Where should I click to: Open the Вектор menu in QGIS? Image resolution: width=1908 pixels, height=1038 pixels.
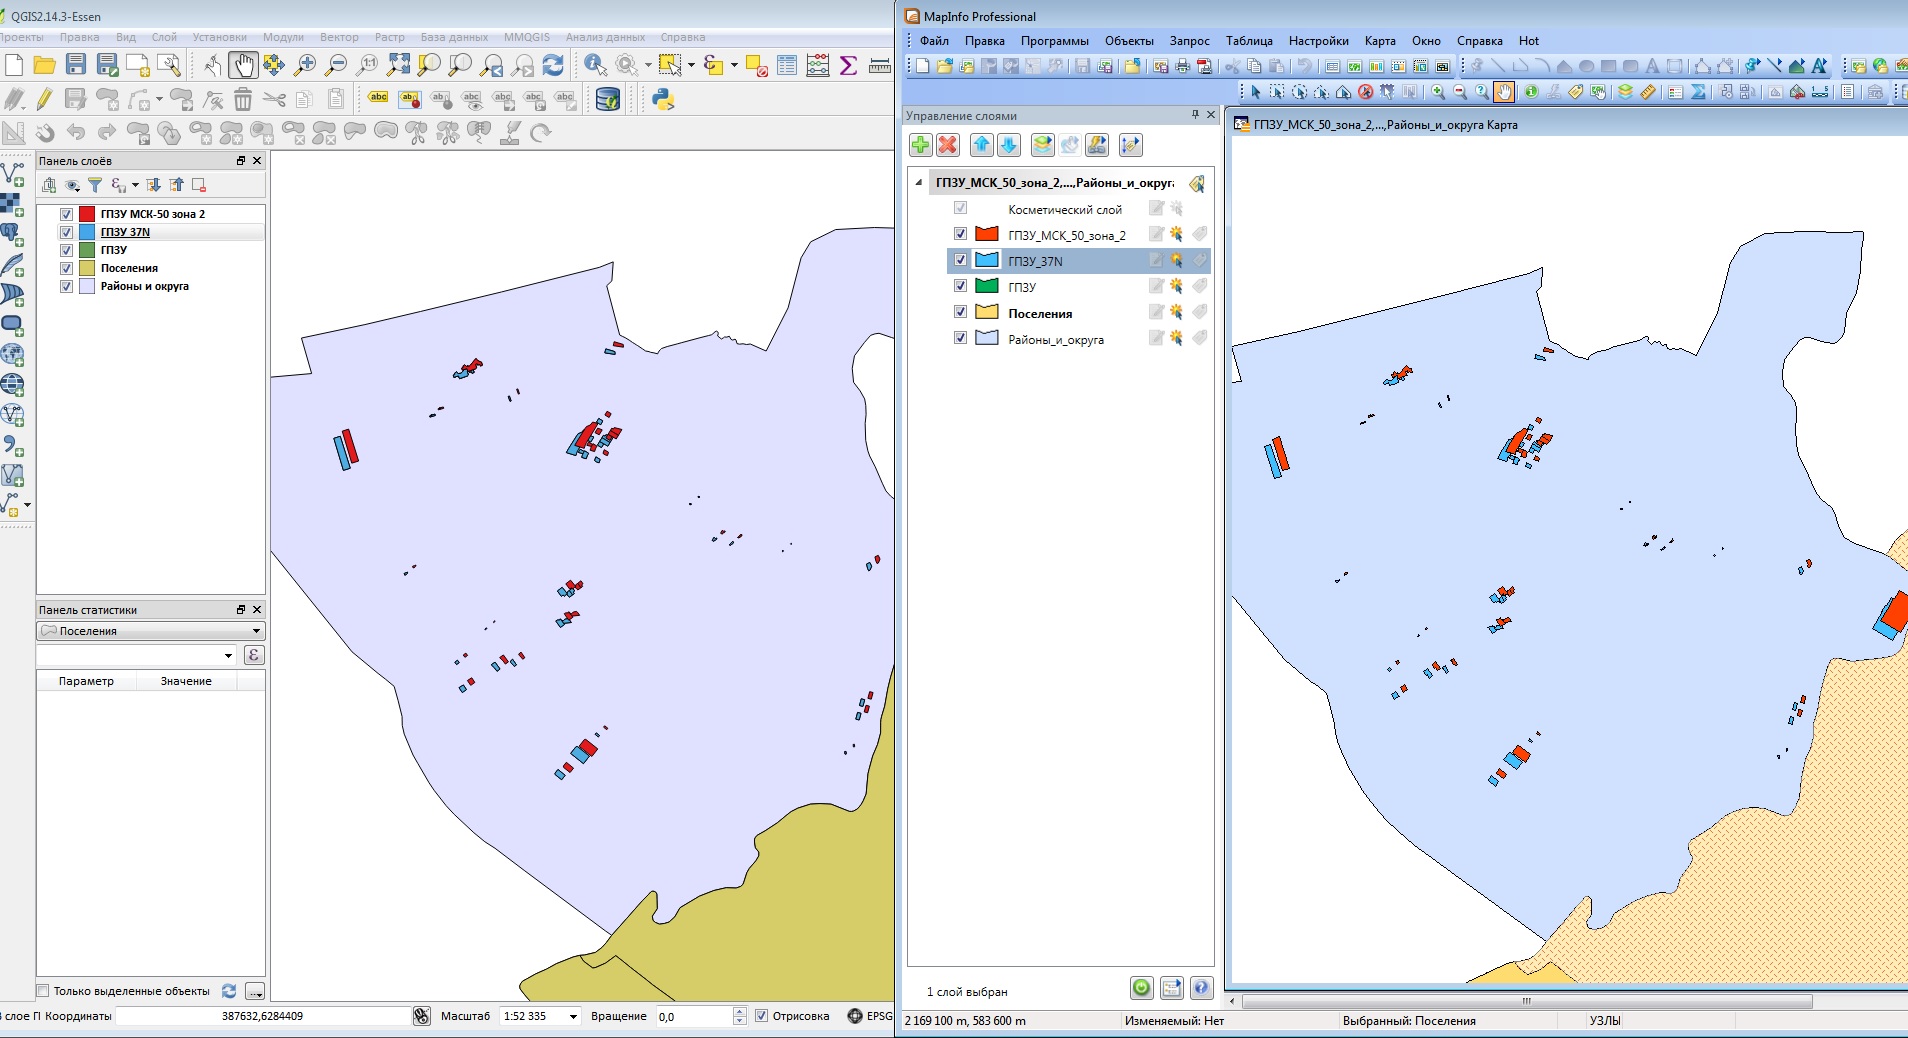339,37
